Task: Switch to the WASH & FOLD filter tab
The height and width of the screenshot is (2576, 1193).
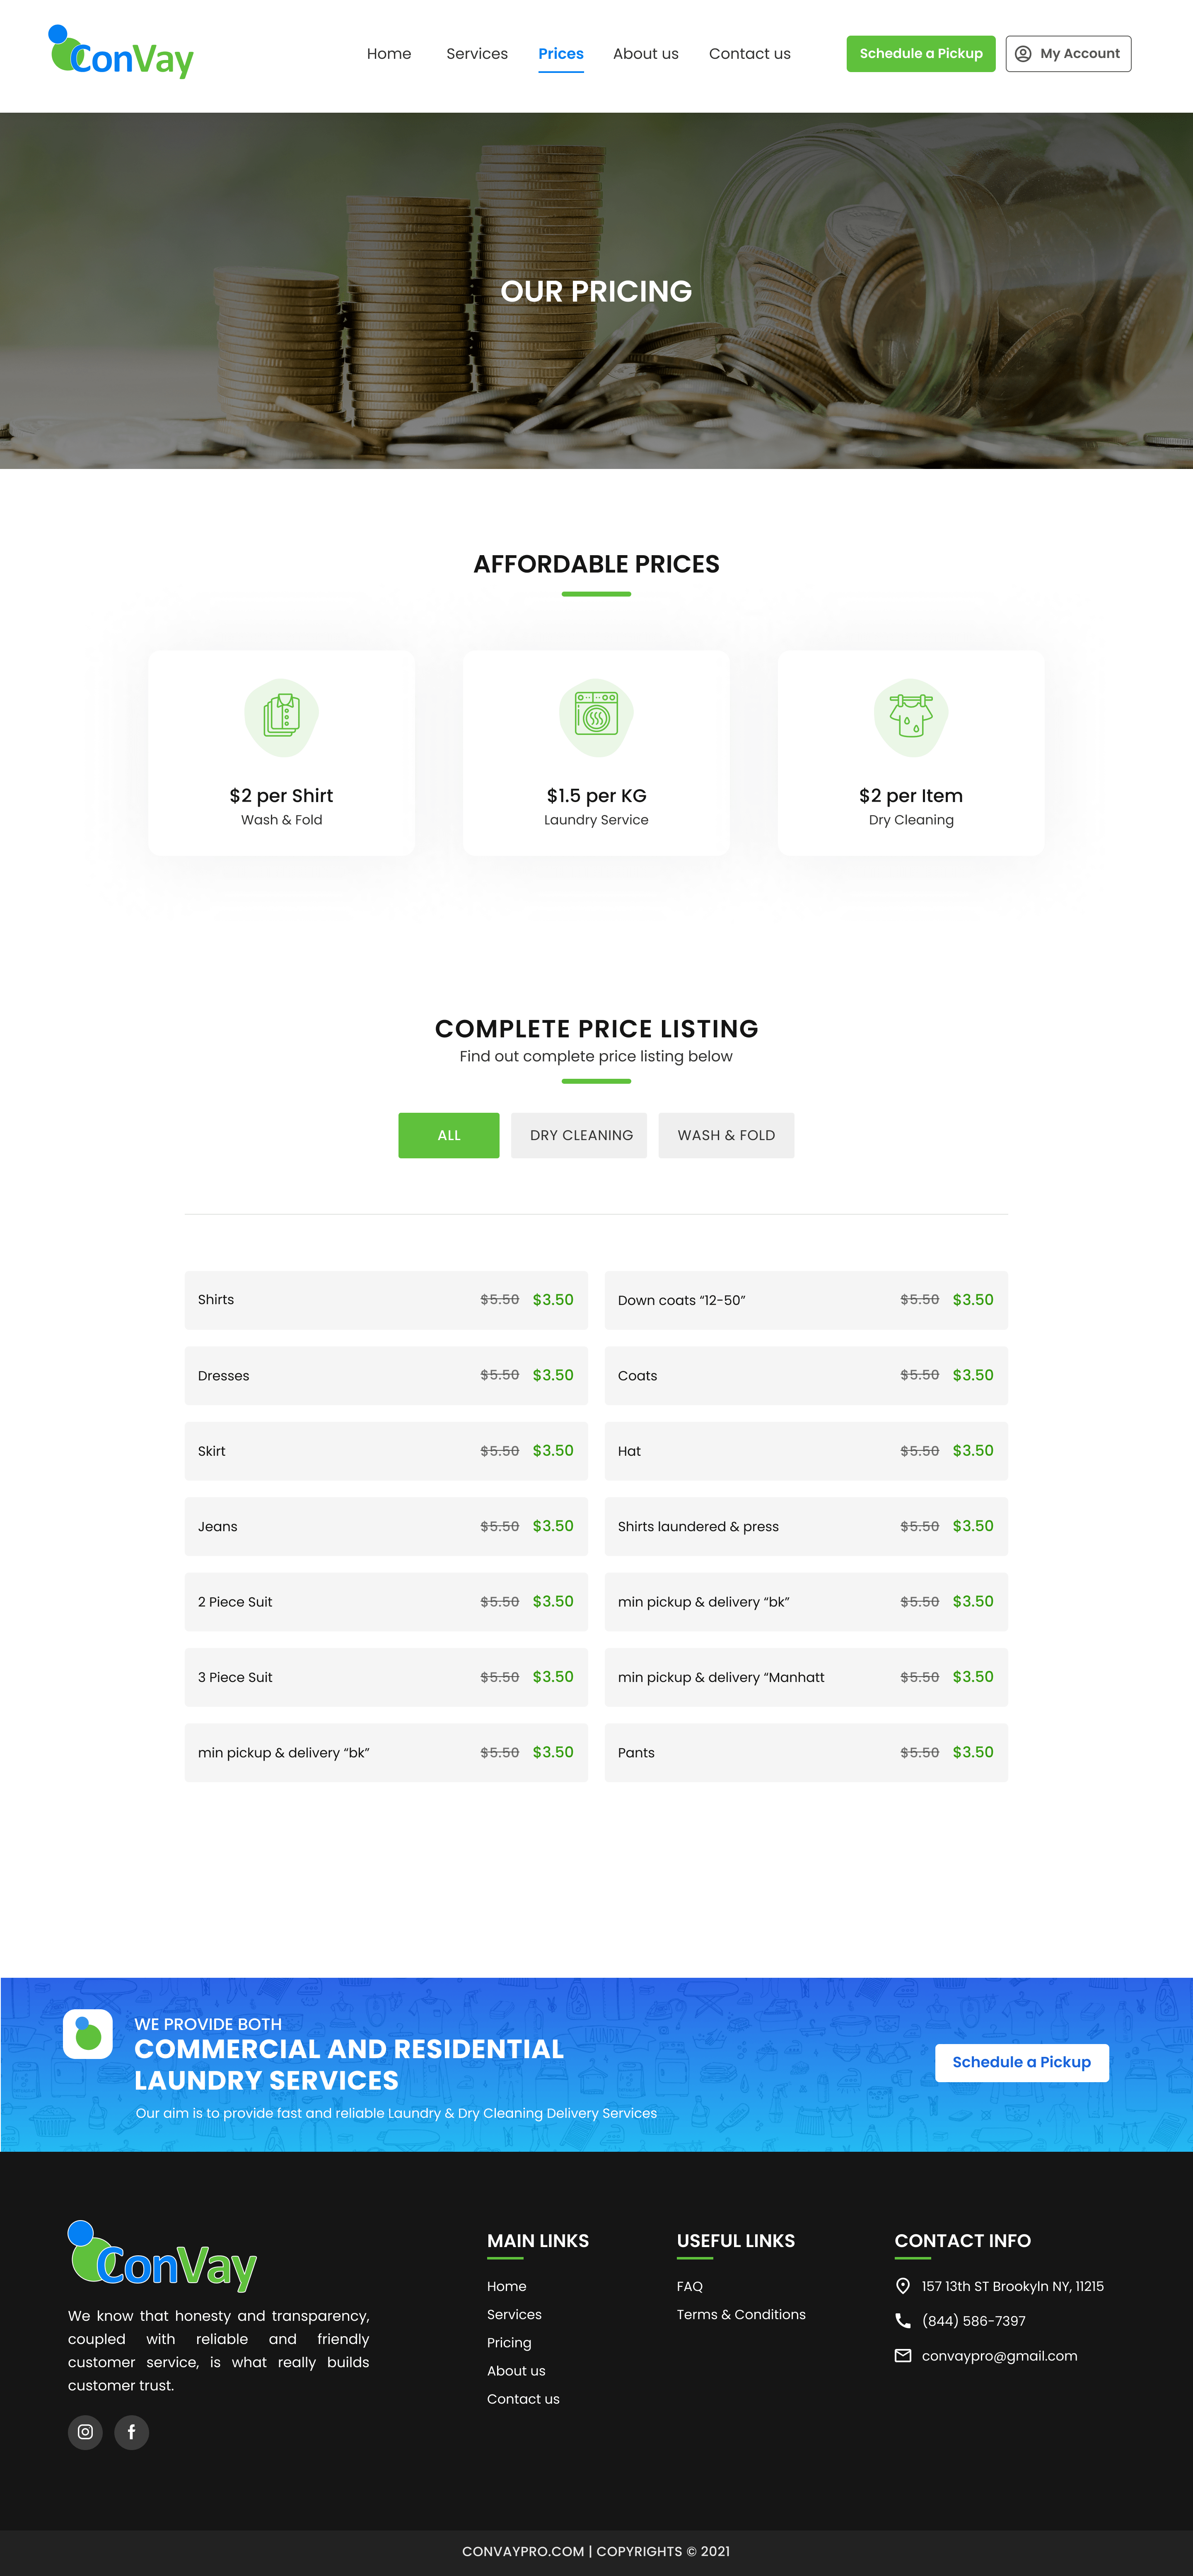Action: (x=726, y=1135)
